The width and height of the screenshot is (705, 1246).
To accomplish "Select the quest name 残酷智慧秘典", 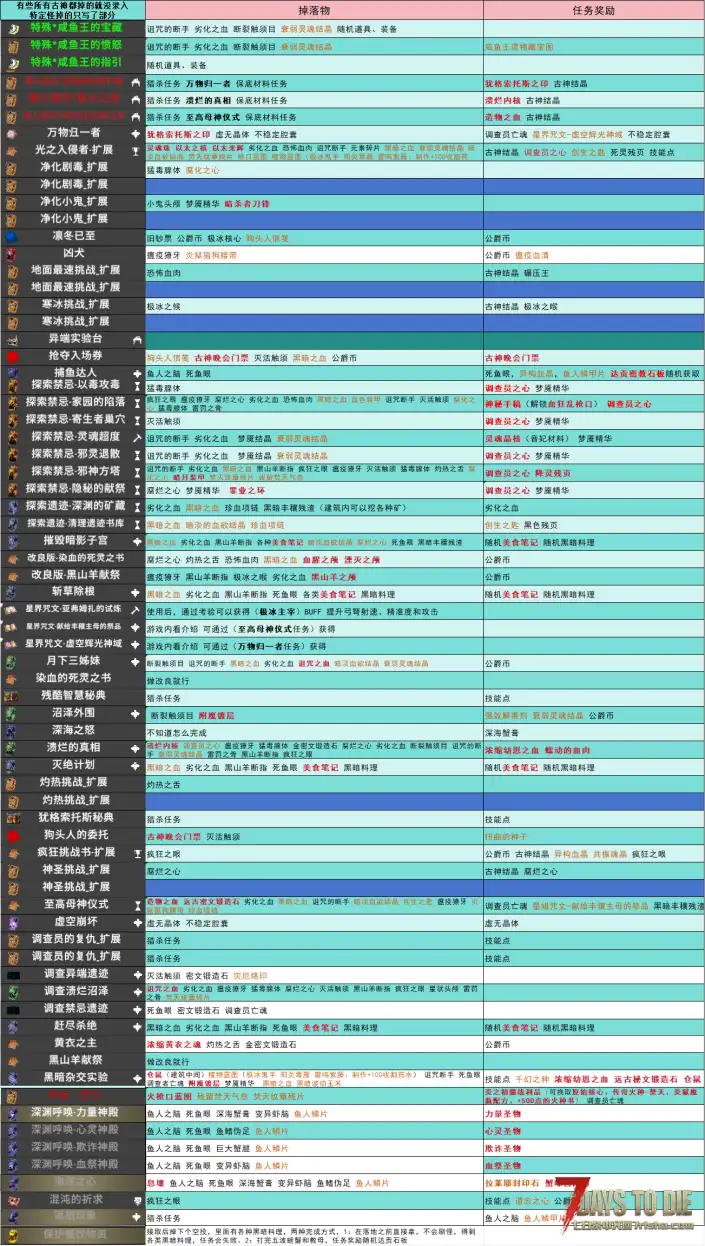I will pos(73,695).
